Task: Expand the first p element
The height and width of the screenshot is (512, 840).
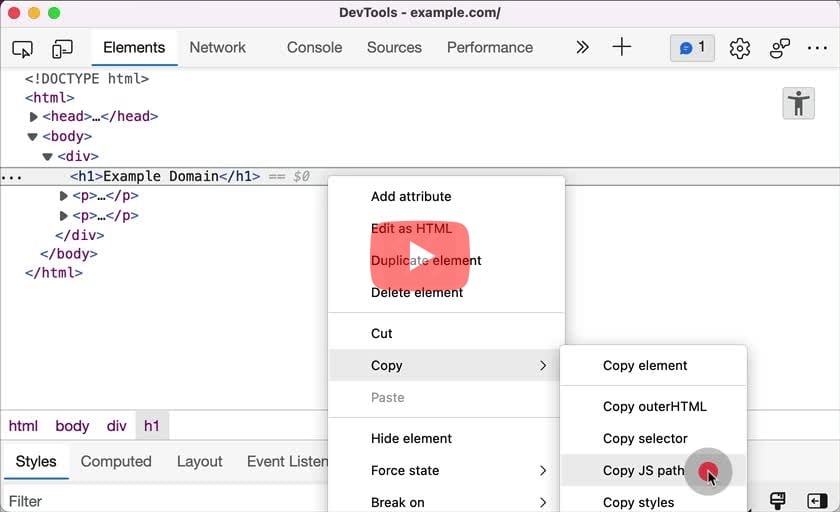Action: point(63,196)
